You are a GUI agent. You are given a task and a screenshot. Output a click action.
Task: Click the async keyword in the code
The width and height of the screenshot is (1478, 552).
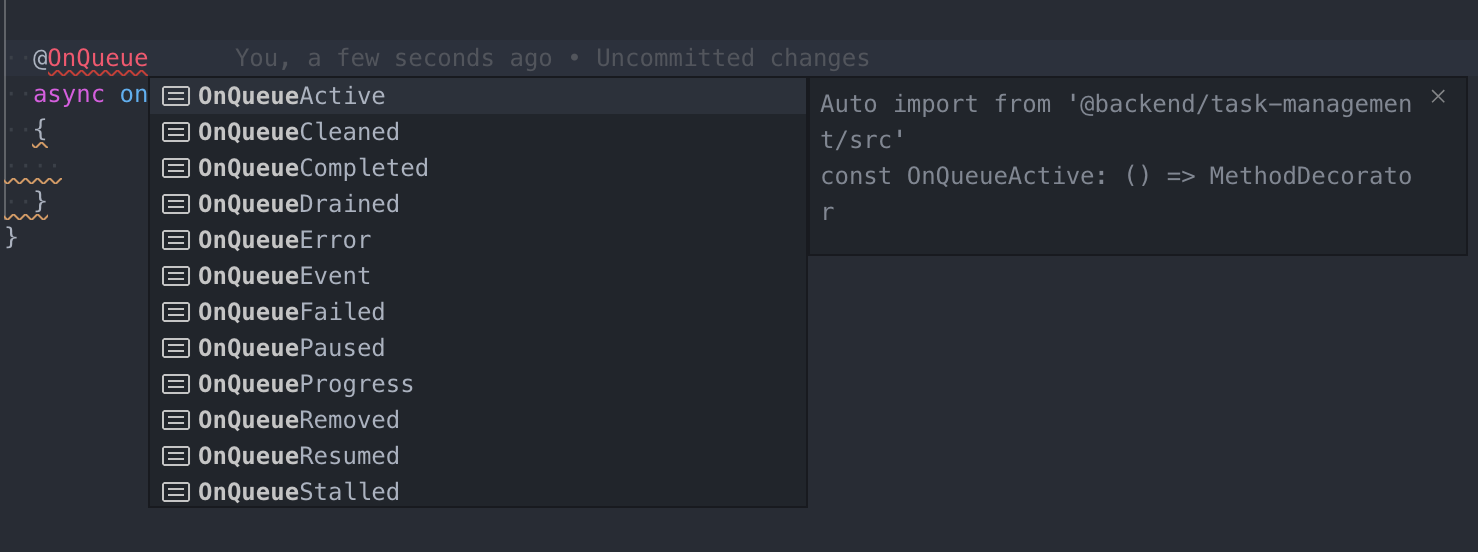pos(69,95)
